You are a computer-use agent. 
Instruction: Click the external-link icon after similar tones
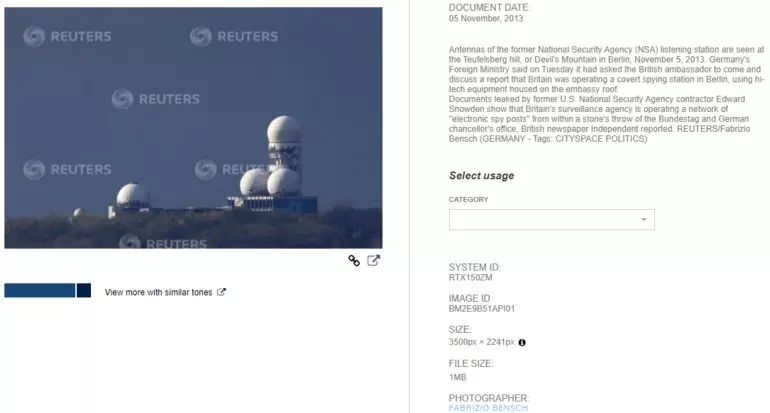coord(221,292)
